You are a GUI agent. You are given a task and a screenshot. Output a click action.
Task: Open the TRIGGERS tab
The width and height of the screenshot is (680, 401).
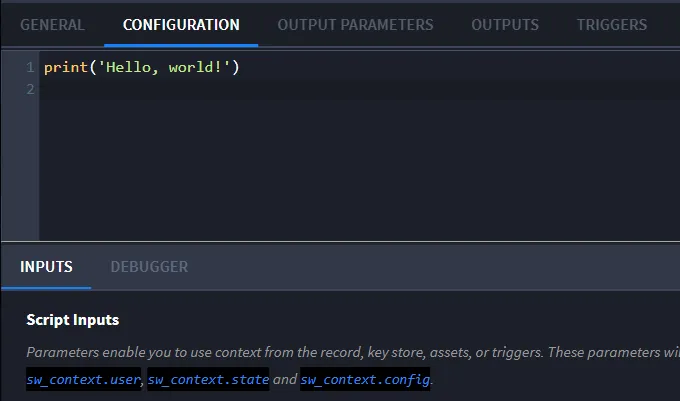pos(611,25)
